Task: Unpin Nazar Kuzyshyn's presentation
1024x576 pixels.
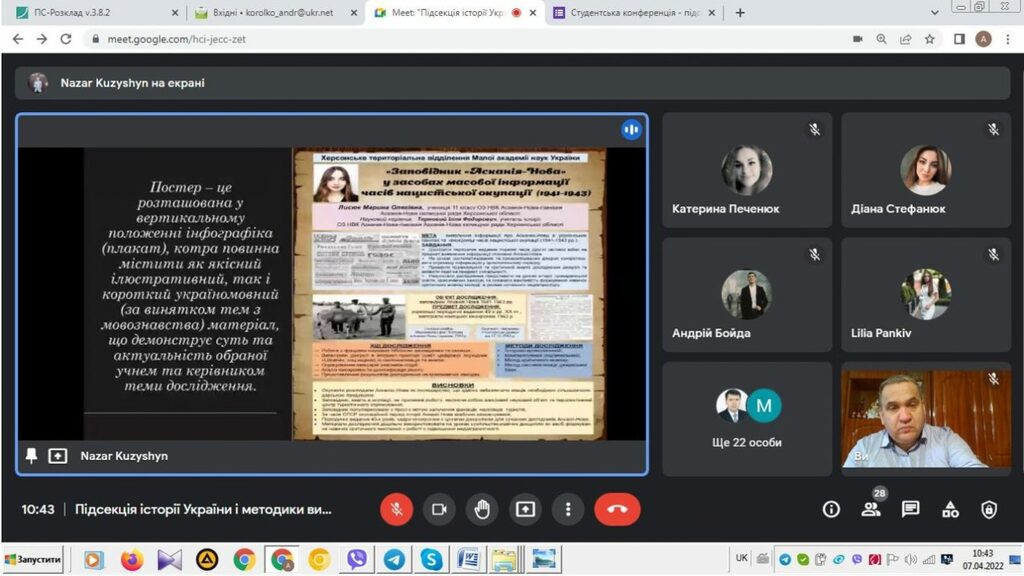Action: pos(32,456)
